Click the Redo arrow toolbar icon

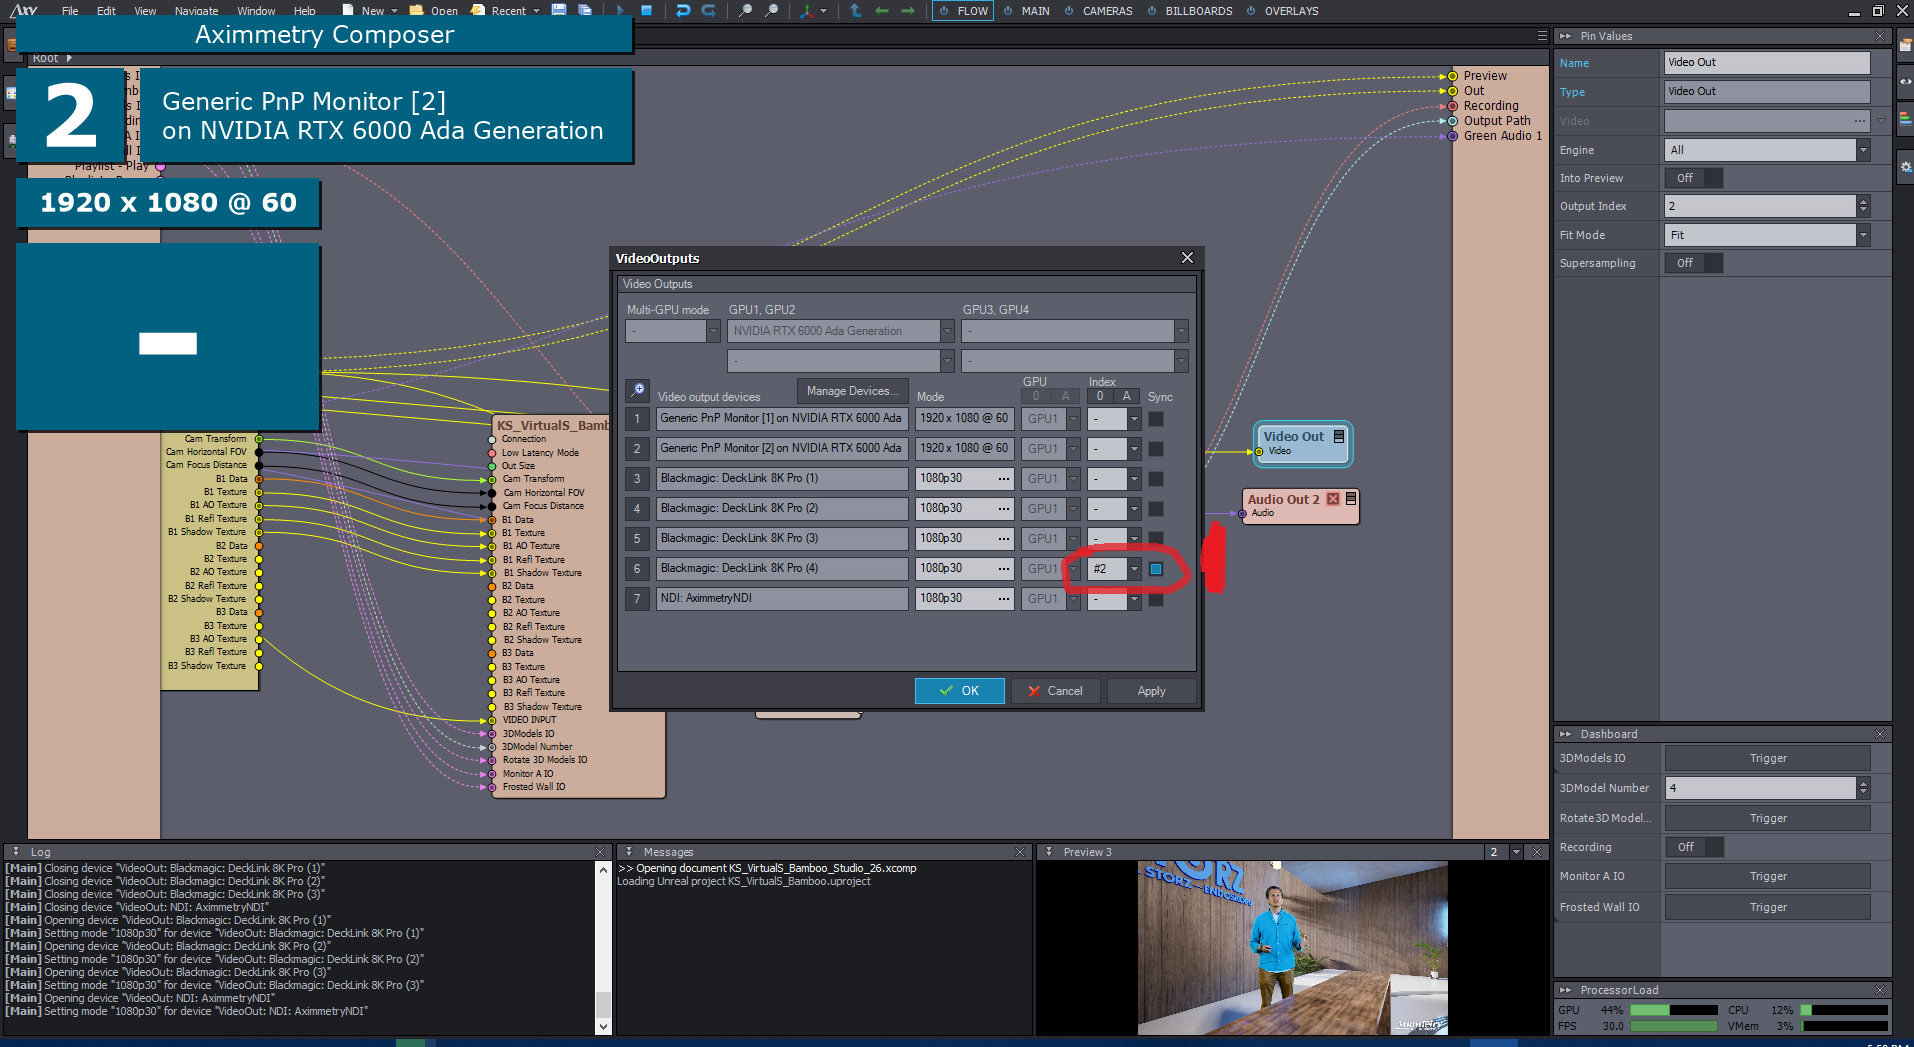(x=708, y=10)
